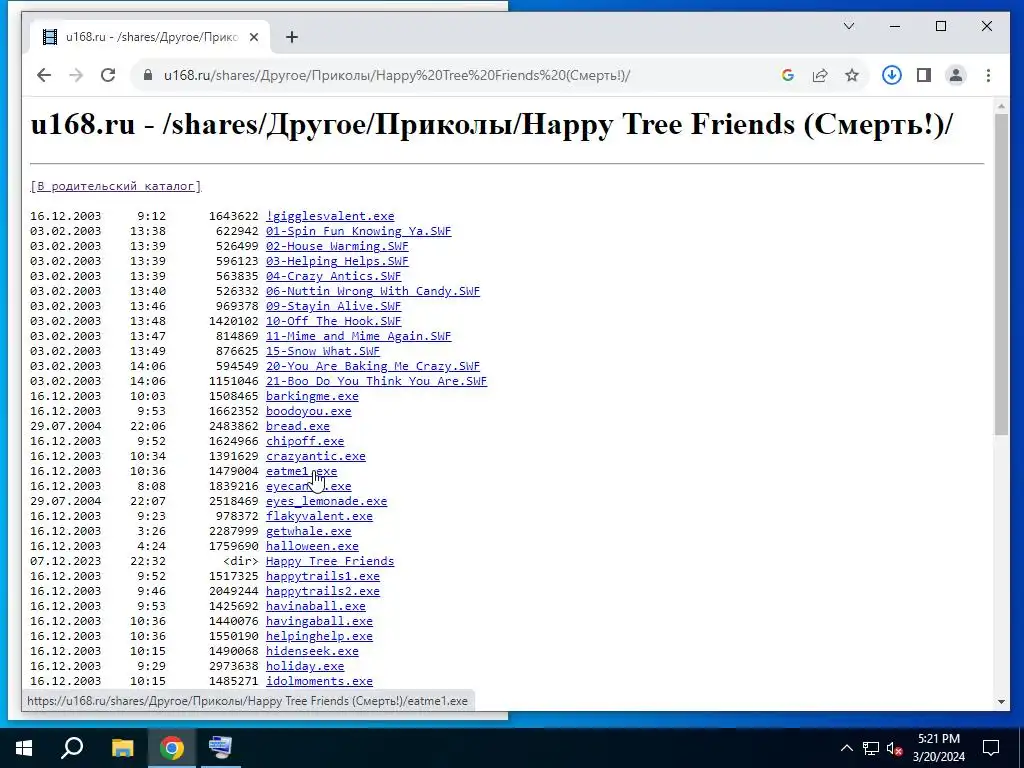1024x768 pixels.
Task: Download chipoff.exe file
Action: 305,441
